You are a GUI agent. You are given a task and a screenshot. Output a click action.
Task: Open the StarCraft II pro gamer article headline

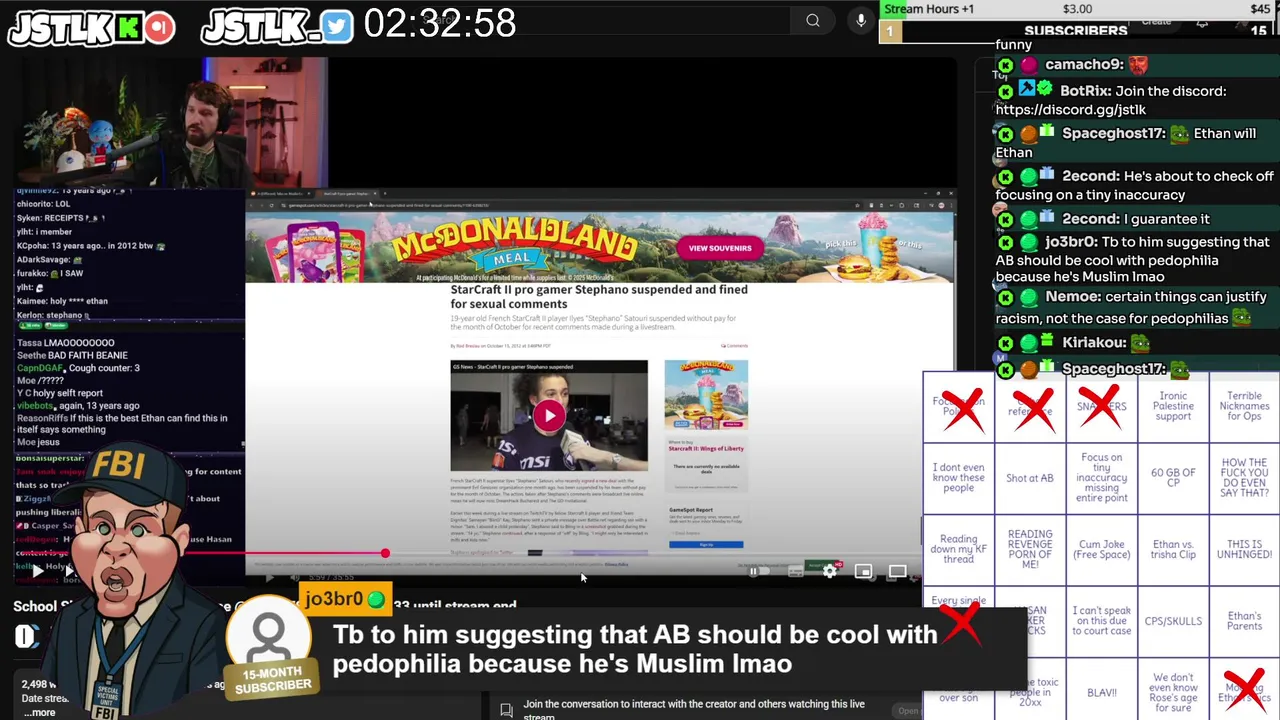(599, 297)
